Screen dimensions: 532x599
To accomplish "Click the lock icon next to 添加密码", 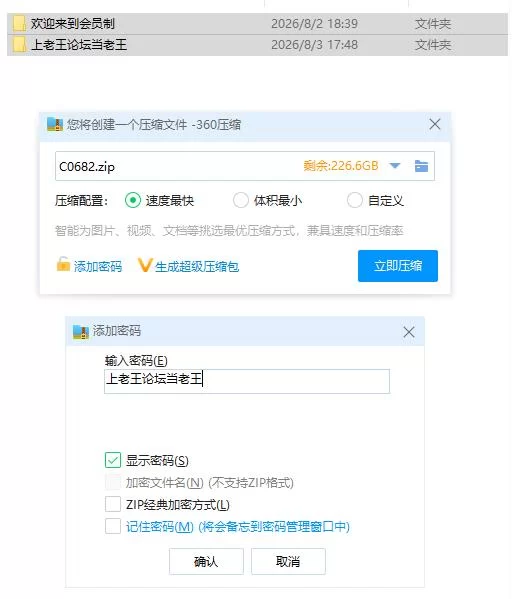I will (x=63, y=264).
